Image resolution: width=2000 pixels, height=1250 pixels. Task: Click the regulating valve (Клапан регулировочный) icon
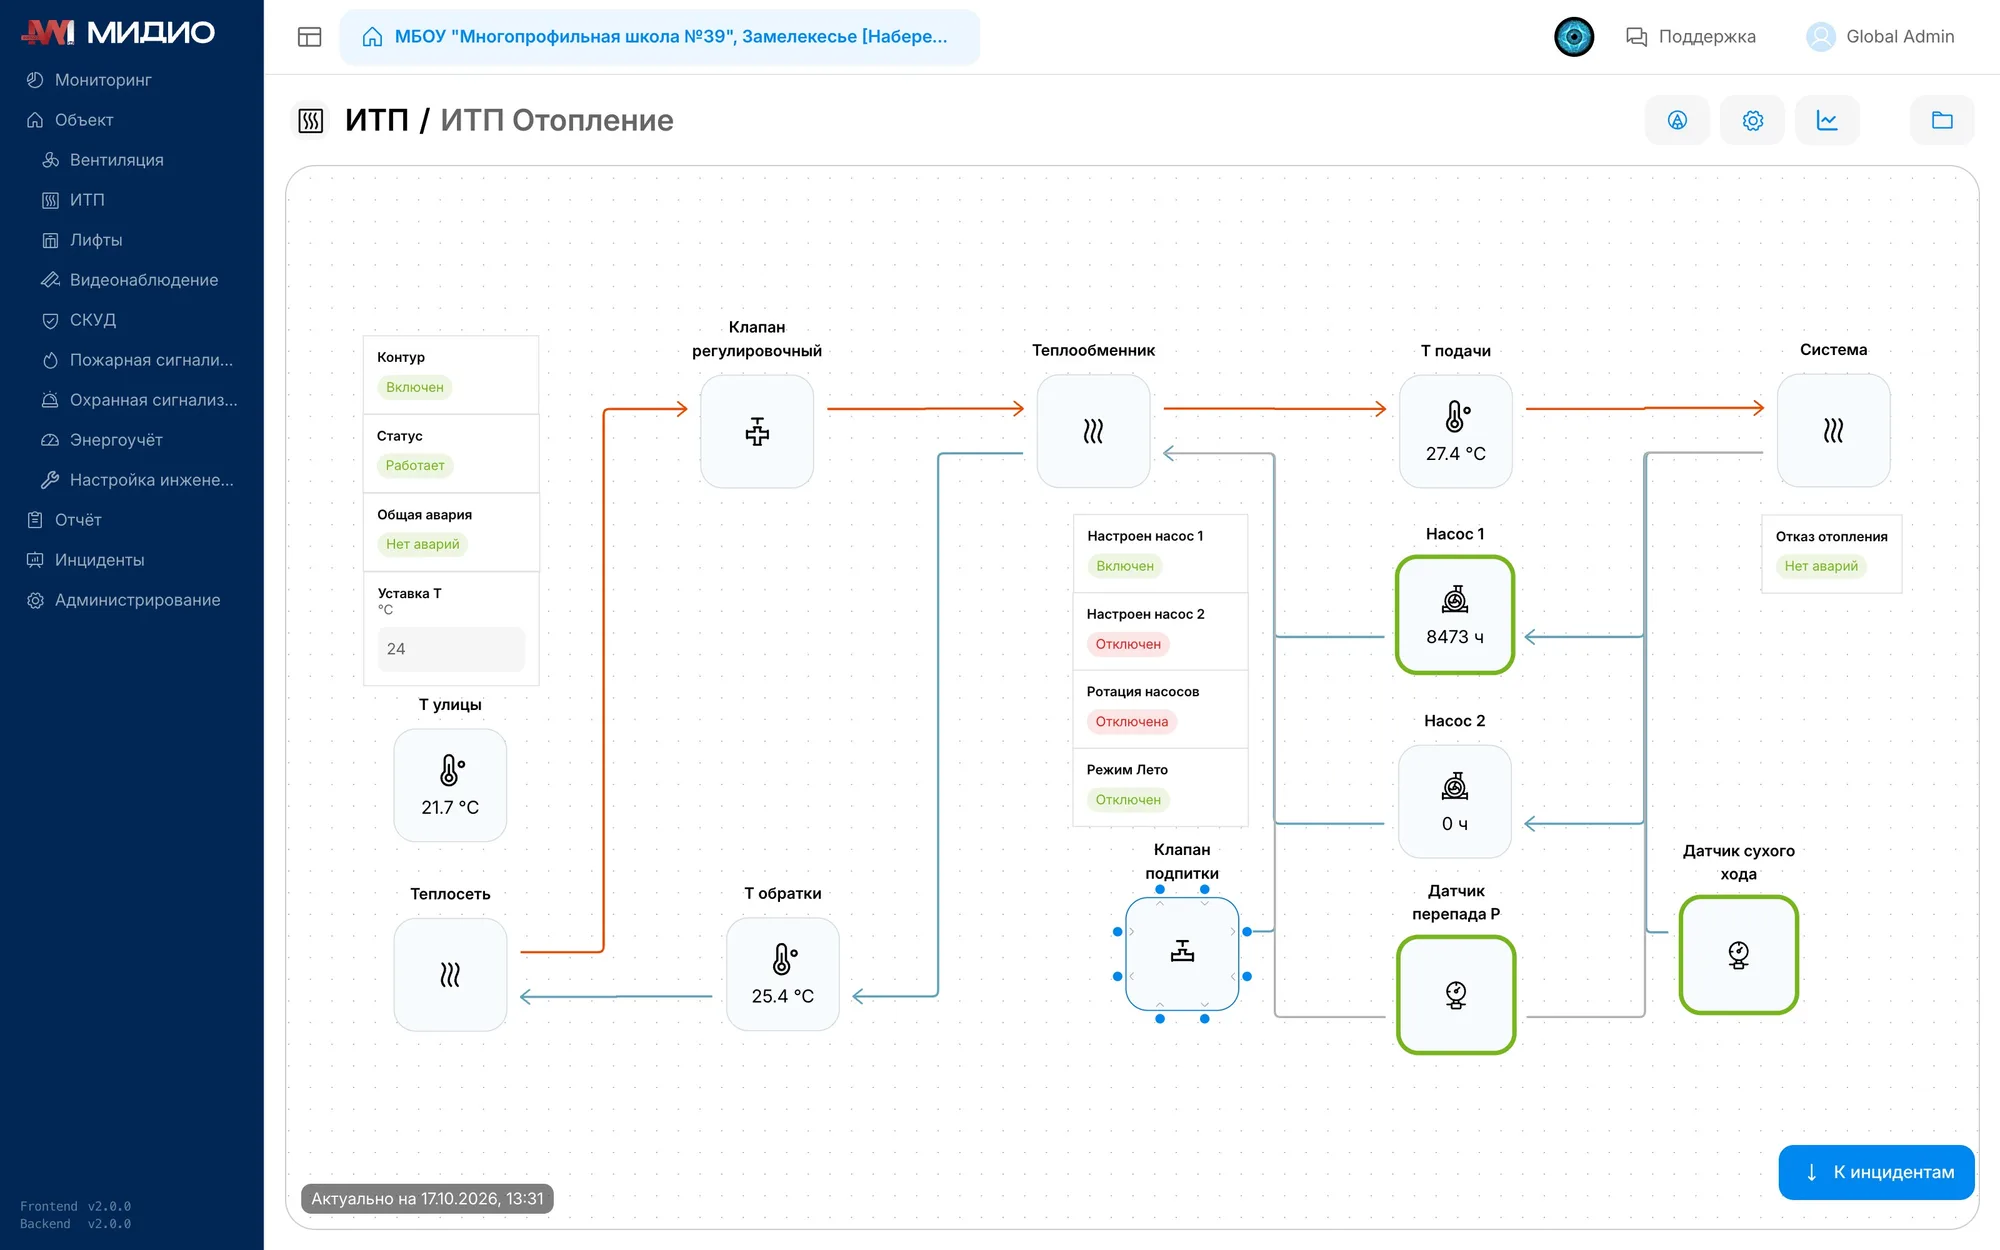[x=757, y=432]
